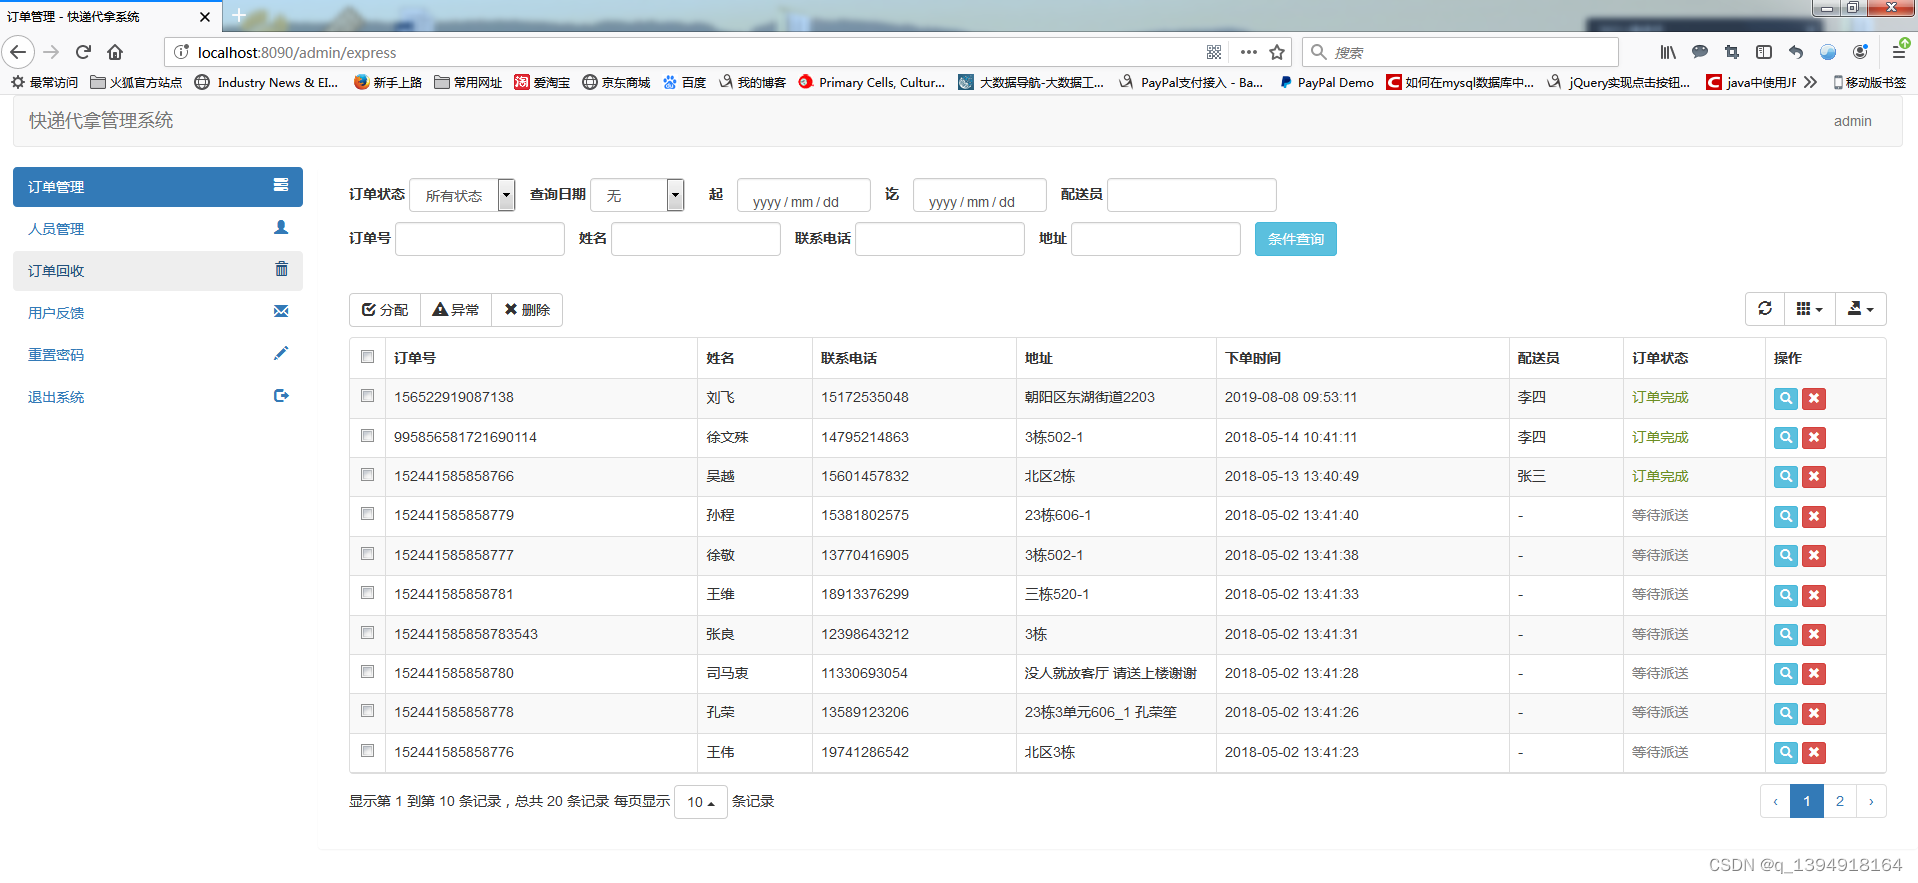View details of order 152441585858778
Image resolution: width=1918 pixels, height=883 pixels.
(1785, 713)
